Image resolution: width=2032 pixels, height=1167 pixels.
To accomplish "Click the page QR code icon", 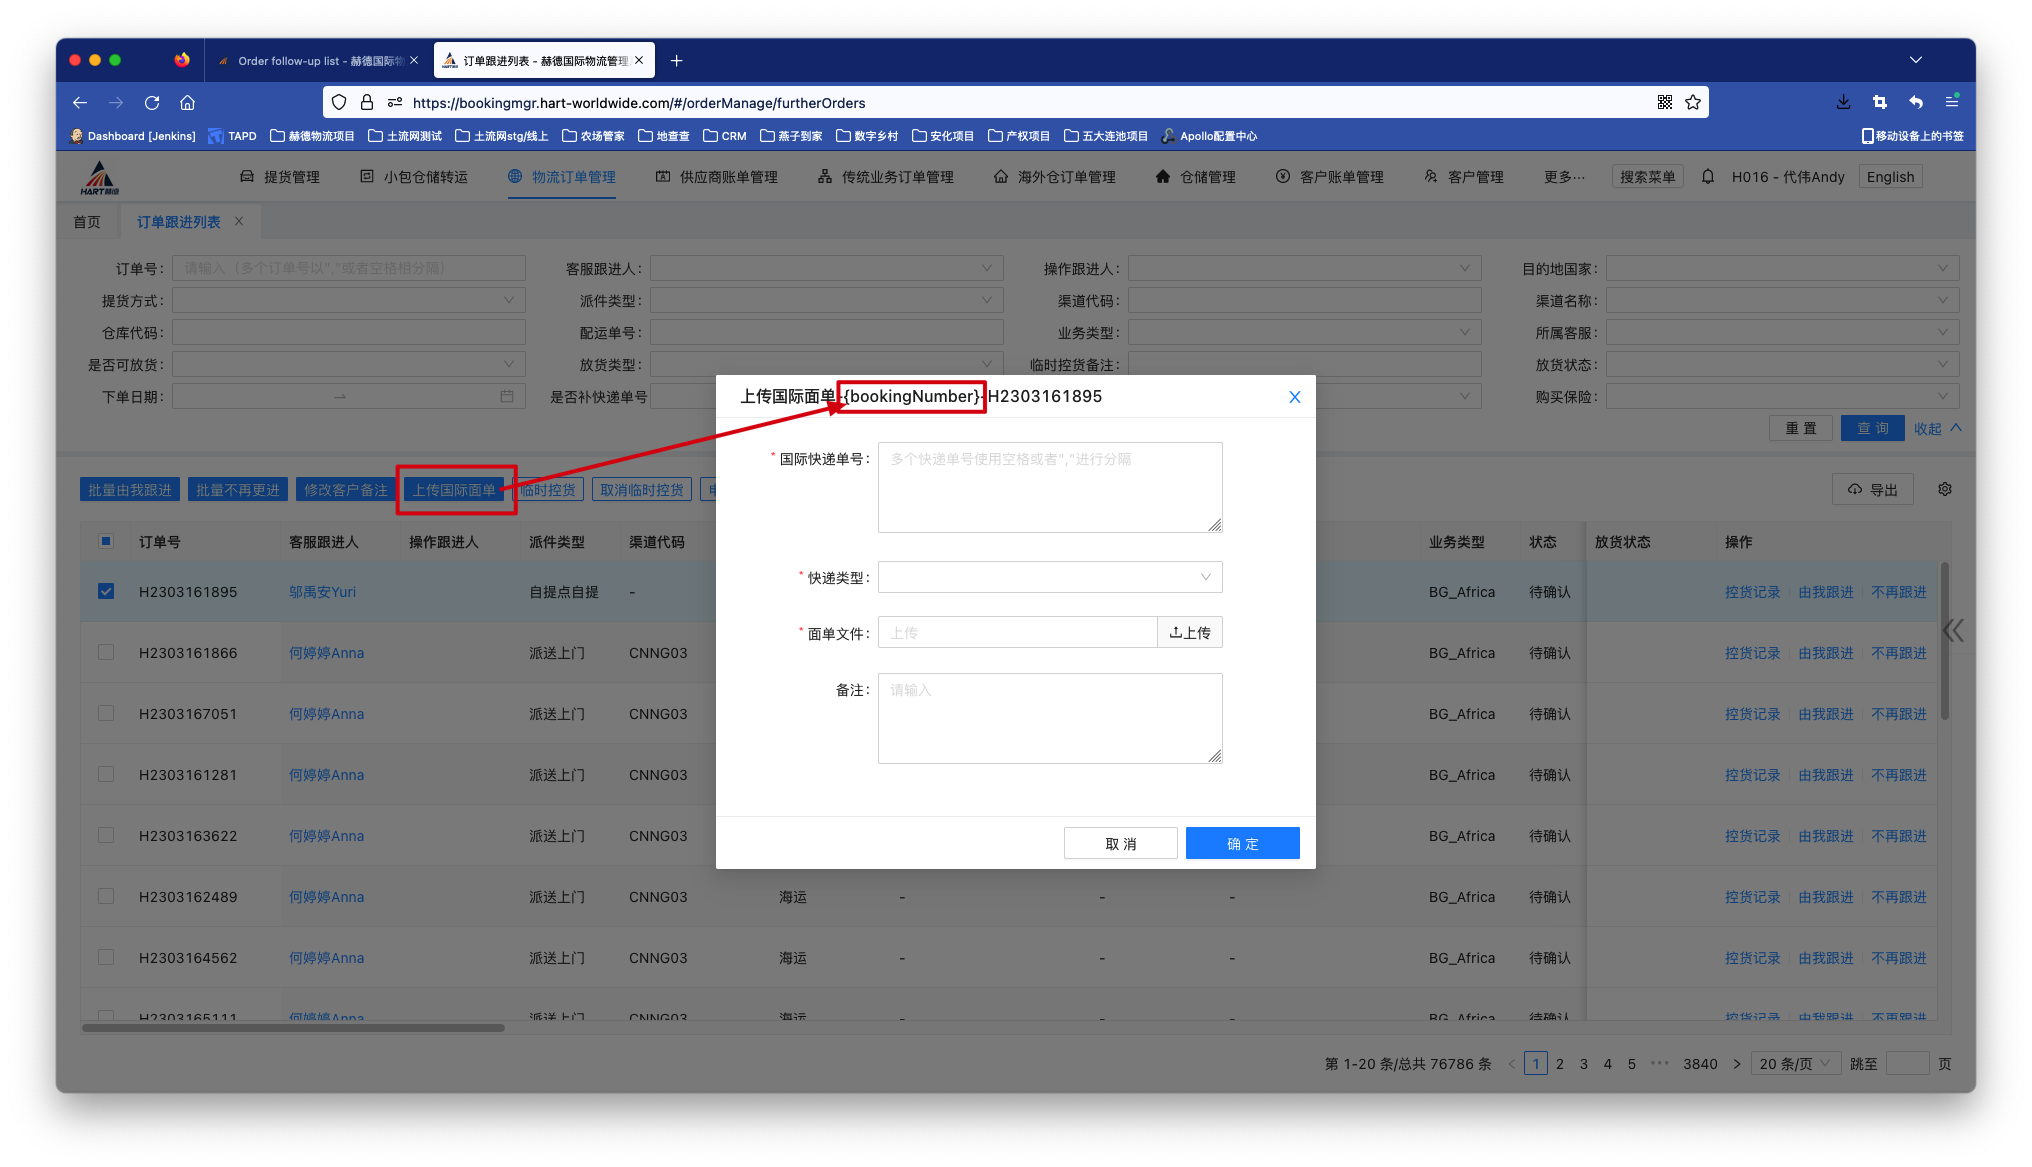I will pyautogui.click(x=1665, y=102).
